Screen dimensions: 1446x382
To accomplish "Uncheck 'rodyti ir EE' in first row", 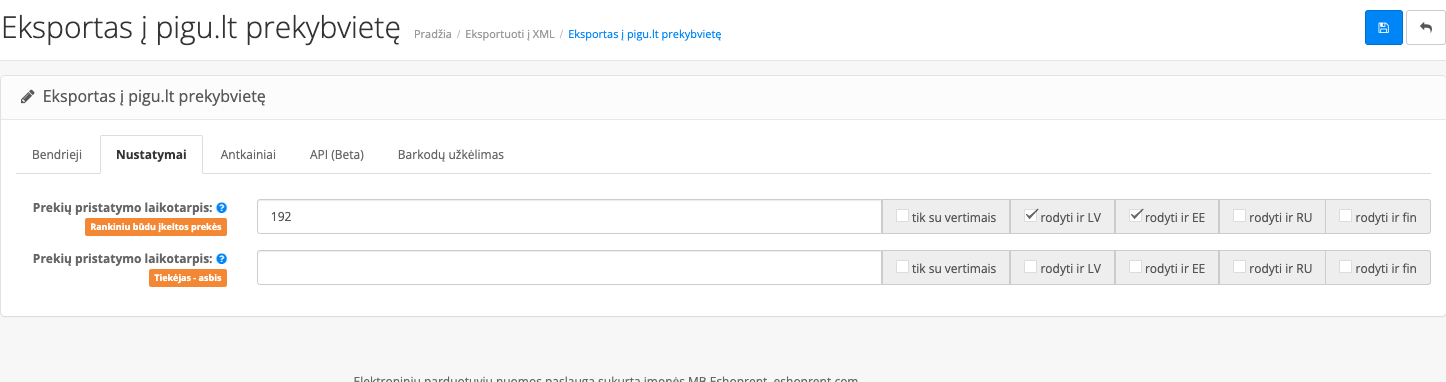I will [1135, 215].
